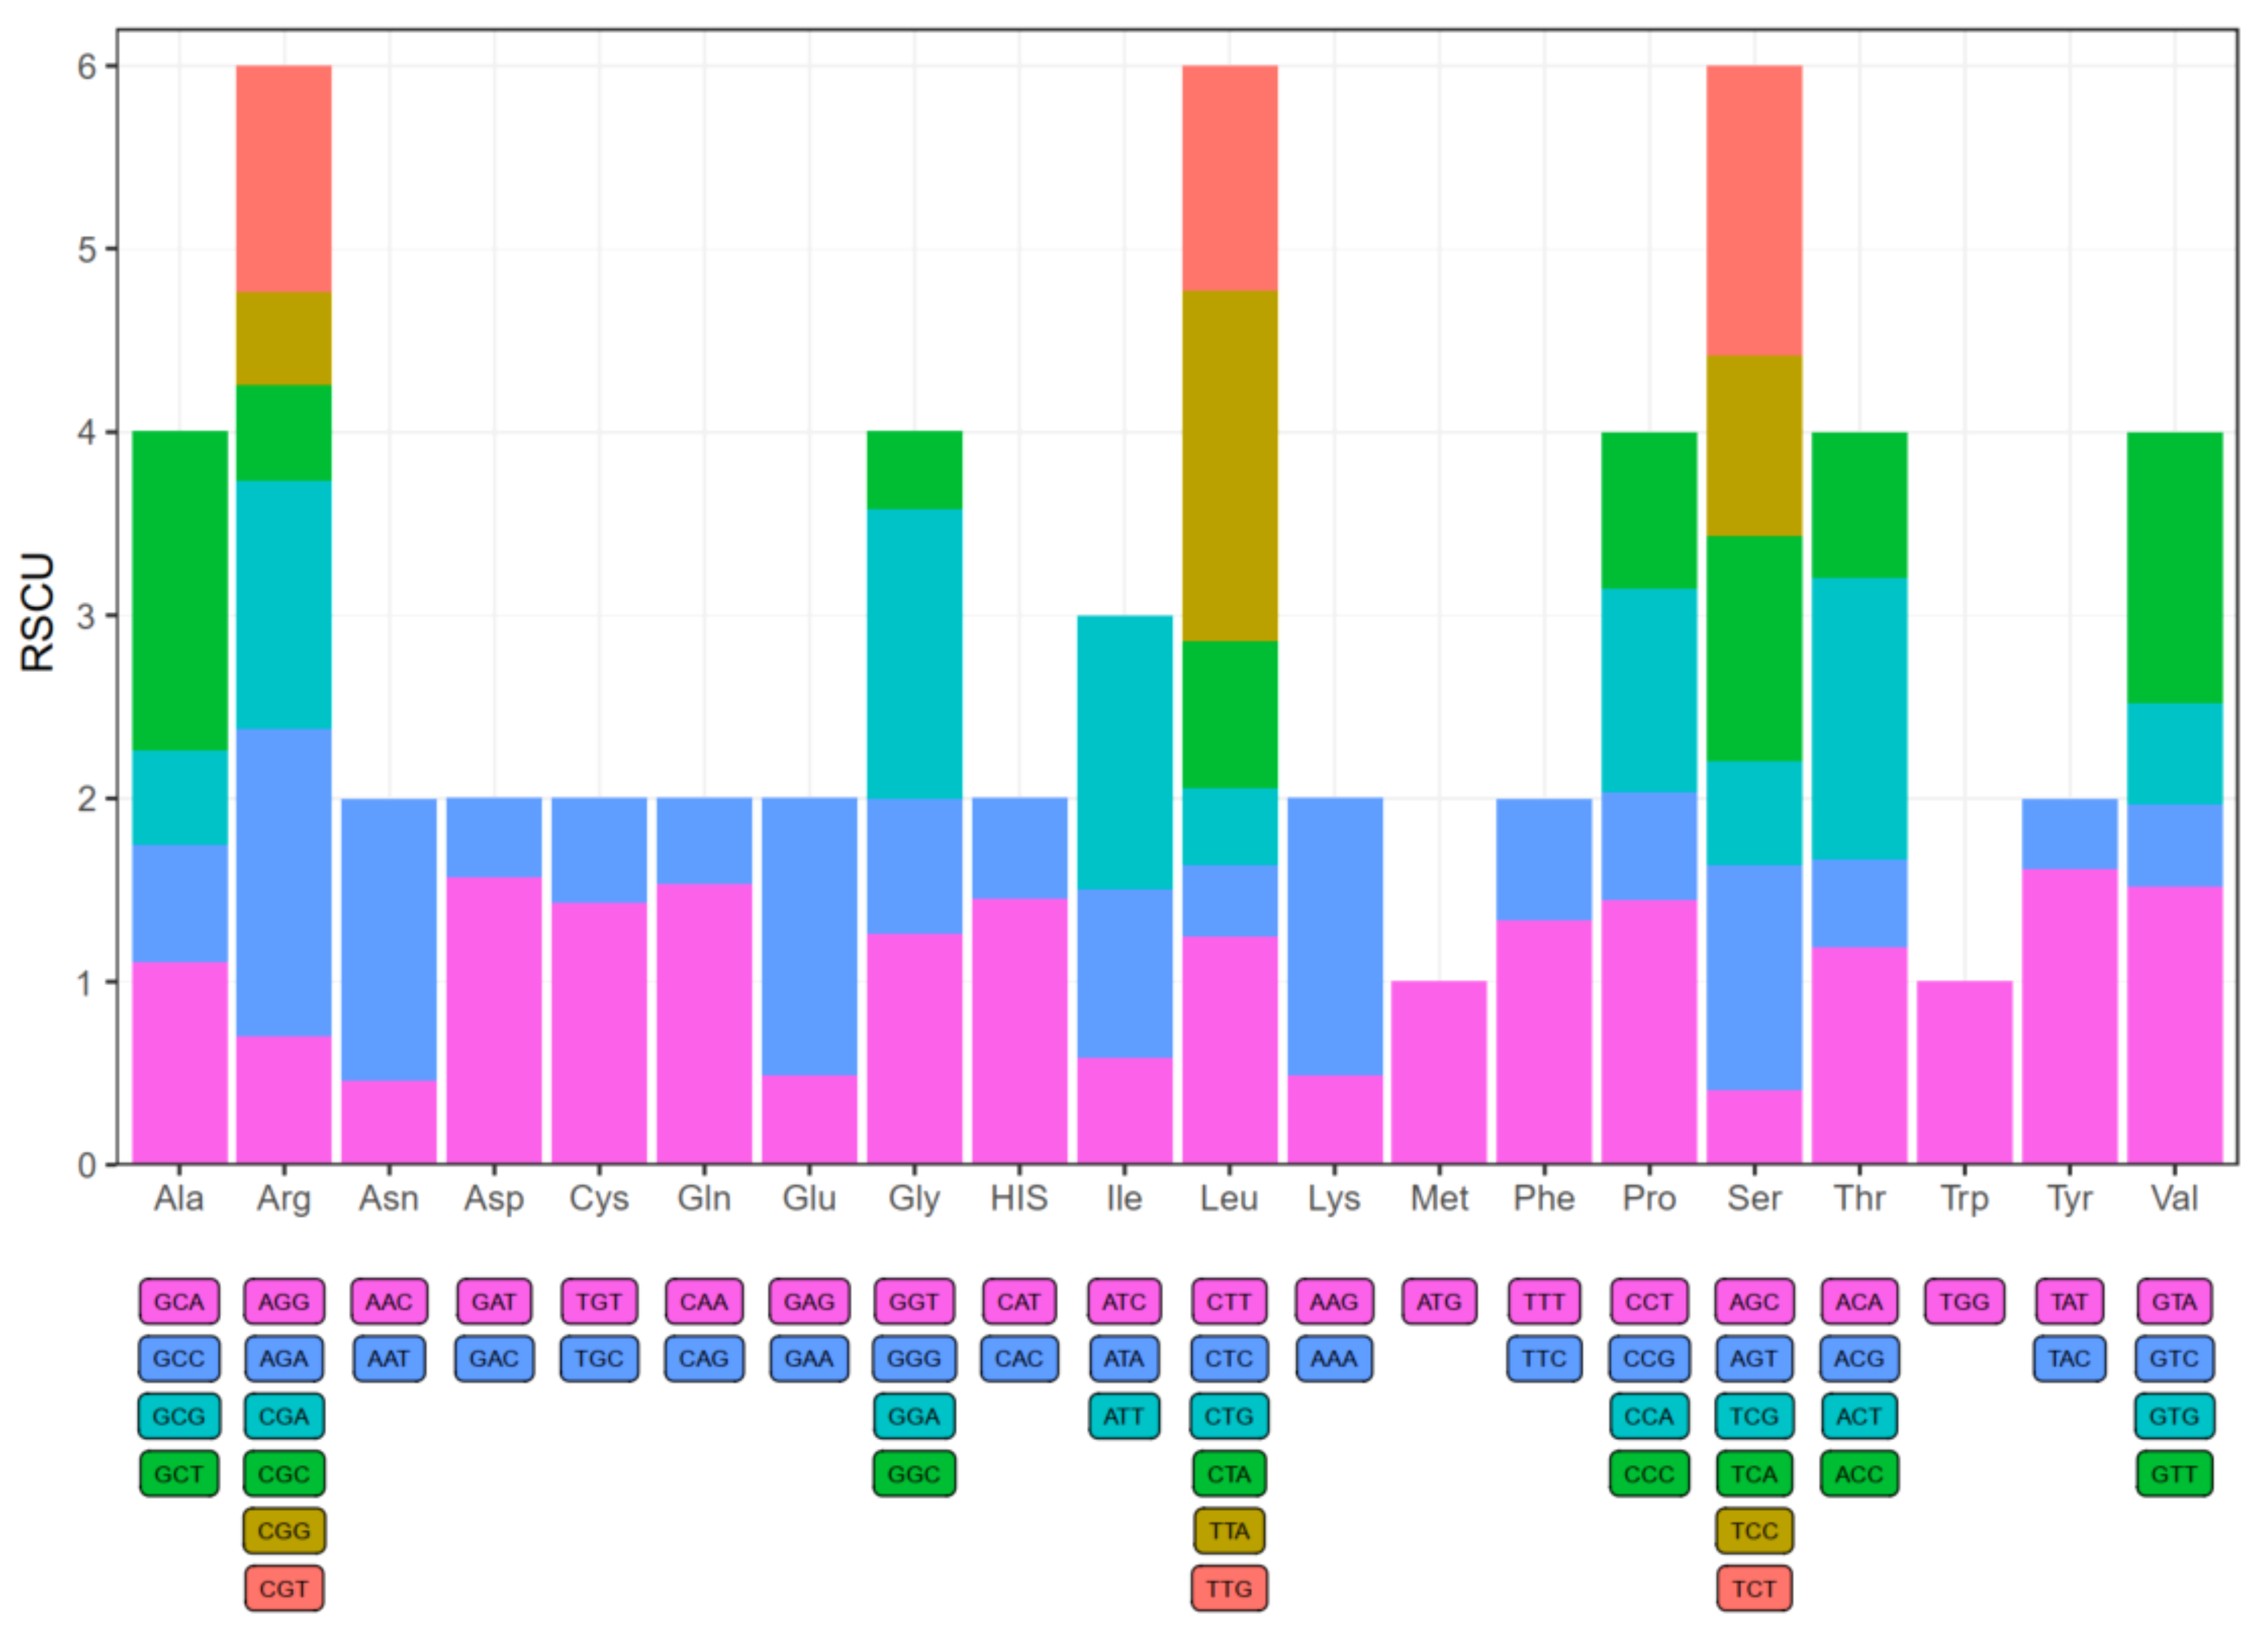Click the Trp bar
The height and width of the screenshot is (1630, 2268).
coord(1964,1072)
